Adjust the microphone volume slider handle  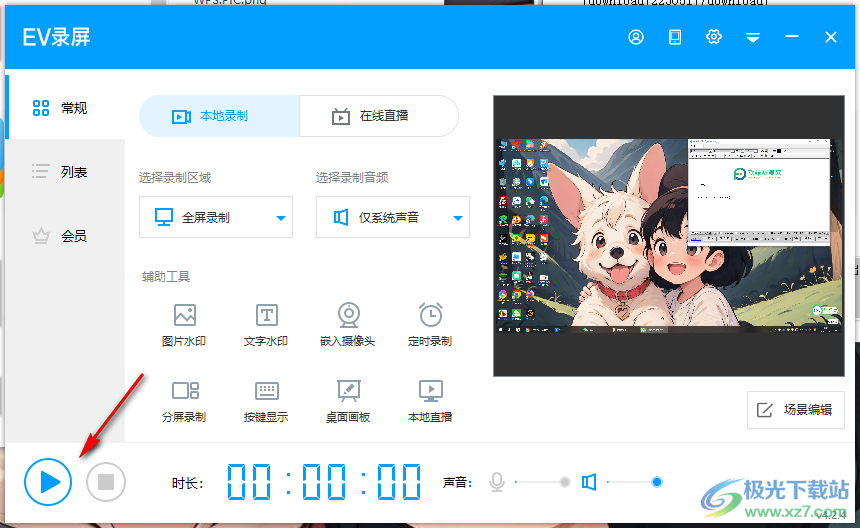[x=565, y=482]
